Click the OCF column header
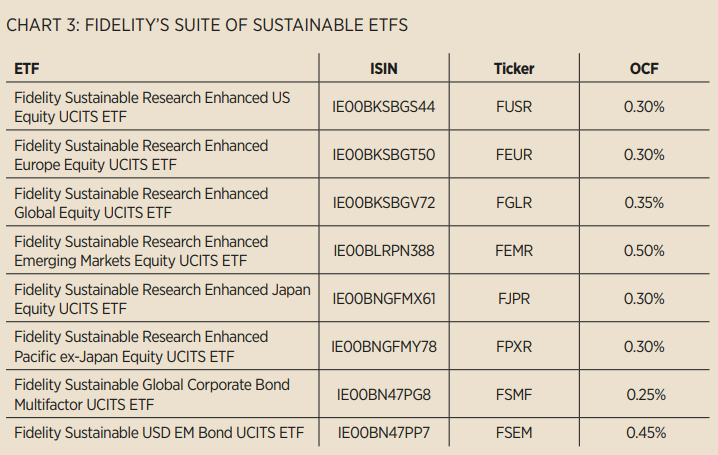This screenshot has width=718, height=455. [x=644, y=69]
